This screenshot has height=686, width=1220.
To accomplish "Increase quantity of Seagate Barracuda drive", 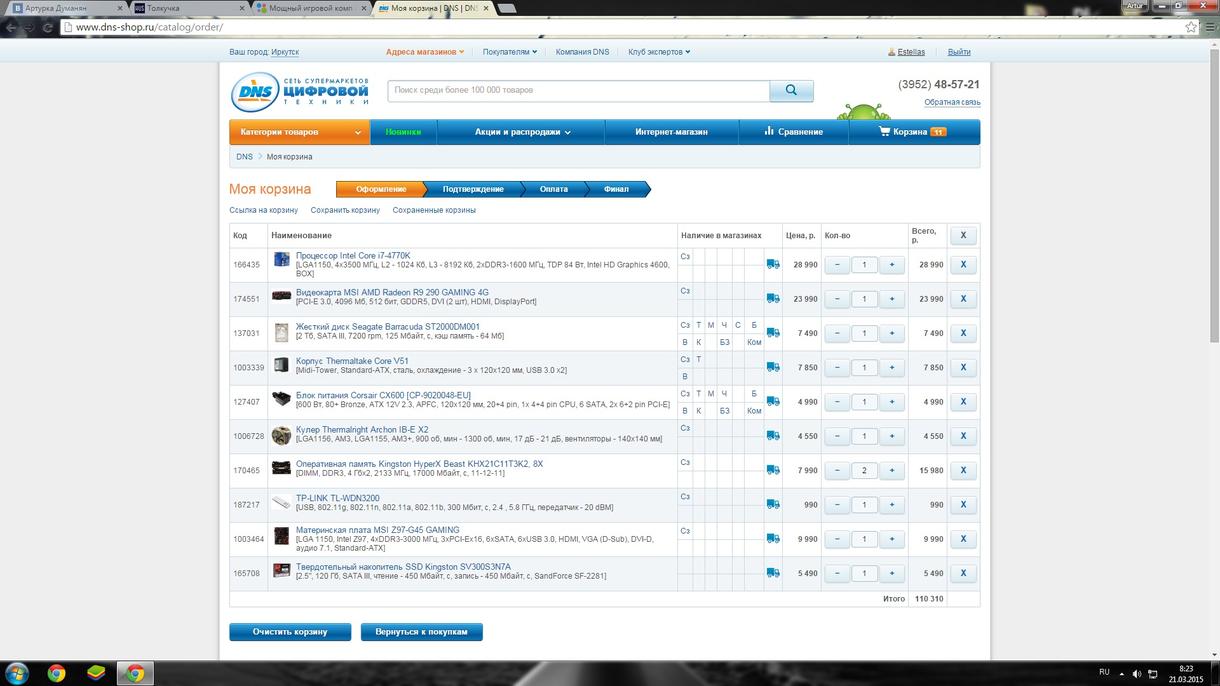I will coord(892,333).
